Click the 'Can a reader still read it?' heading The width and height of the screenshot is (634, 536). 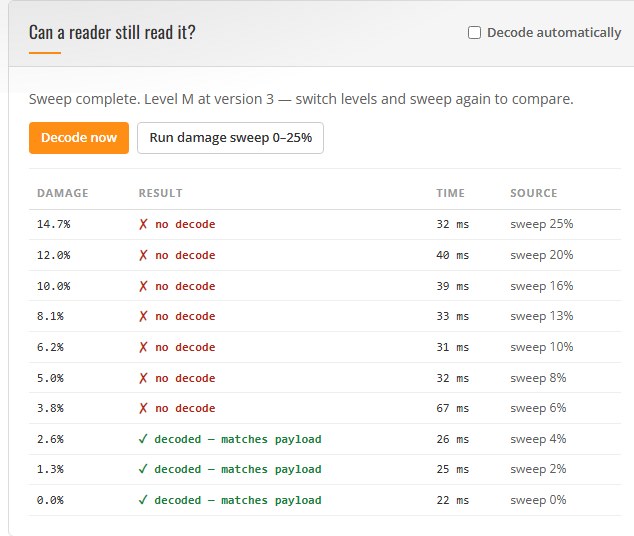(x=112, y=32)
